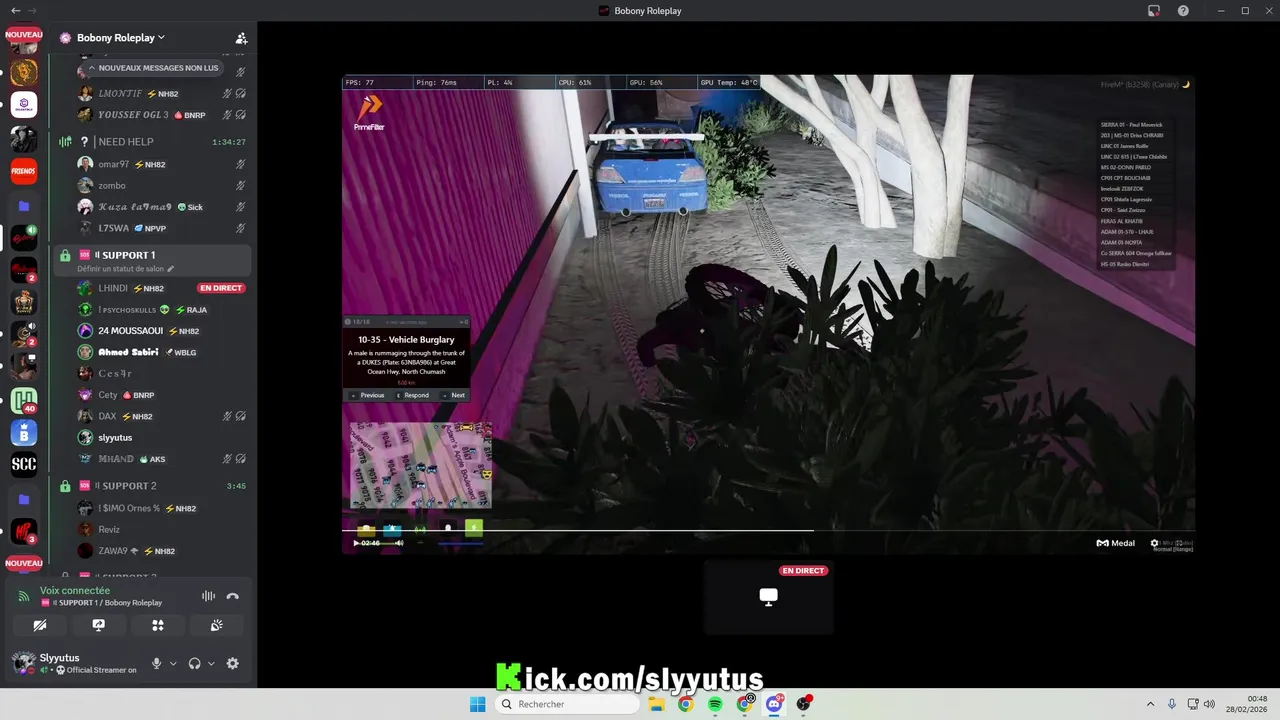Click the bottom NOUVEAU unread indicator
The image size is (1280, 720).
pos(24,563)
